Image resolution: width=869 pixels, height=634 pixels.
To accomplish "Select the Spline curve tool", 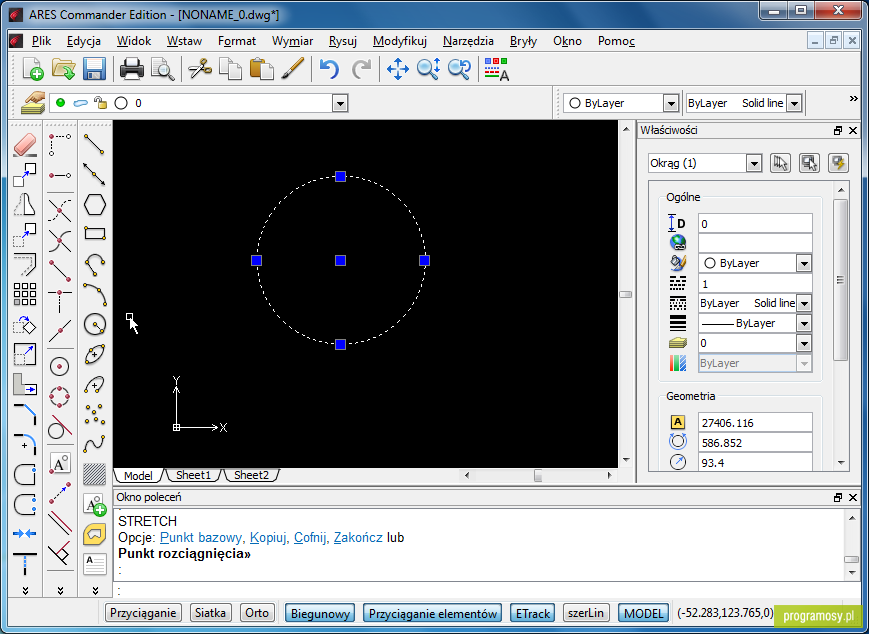I will click(95, 444).
